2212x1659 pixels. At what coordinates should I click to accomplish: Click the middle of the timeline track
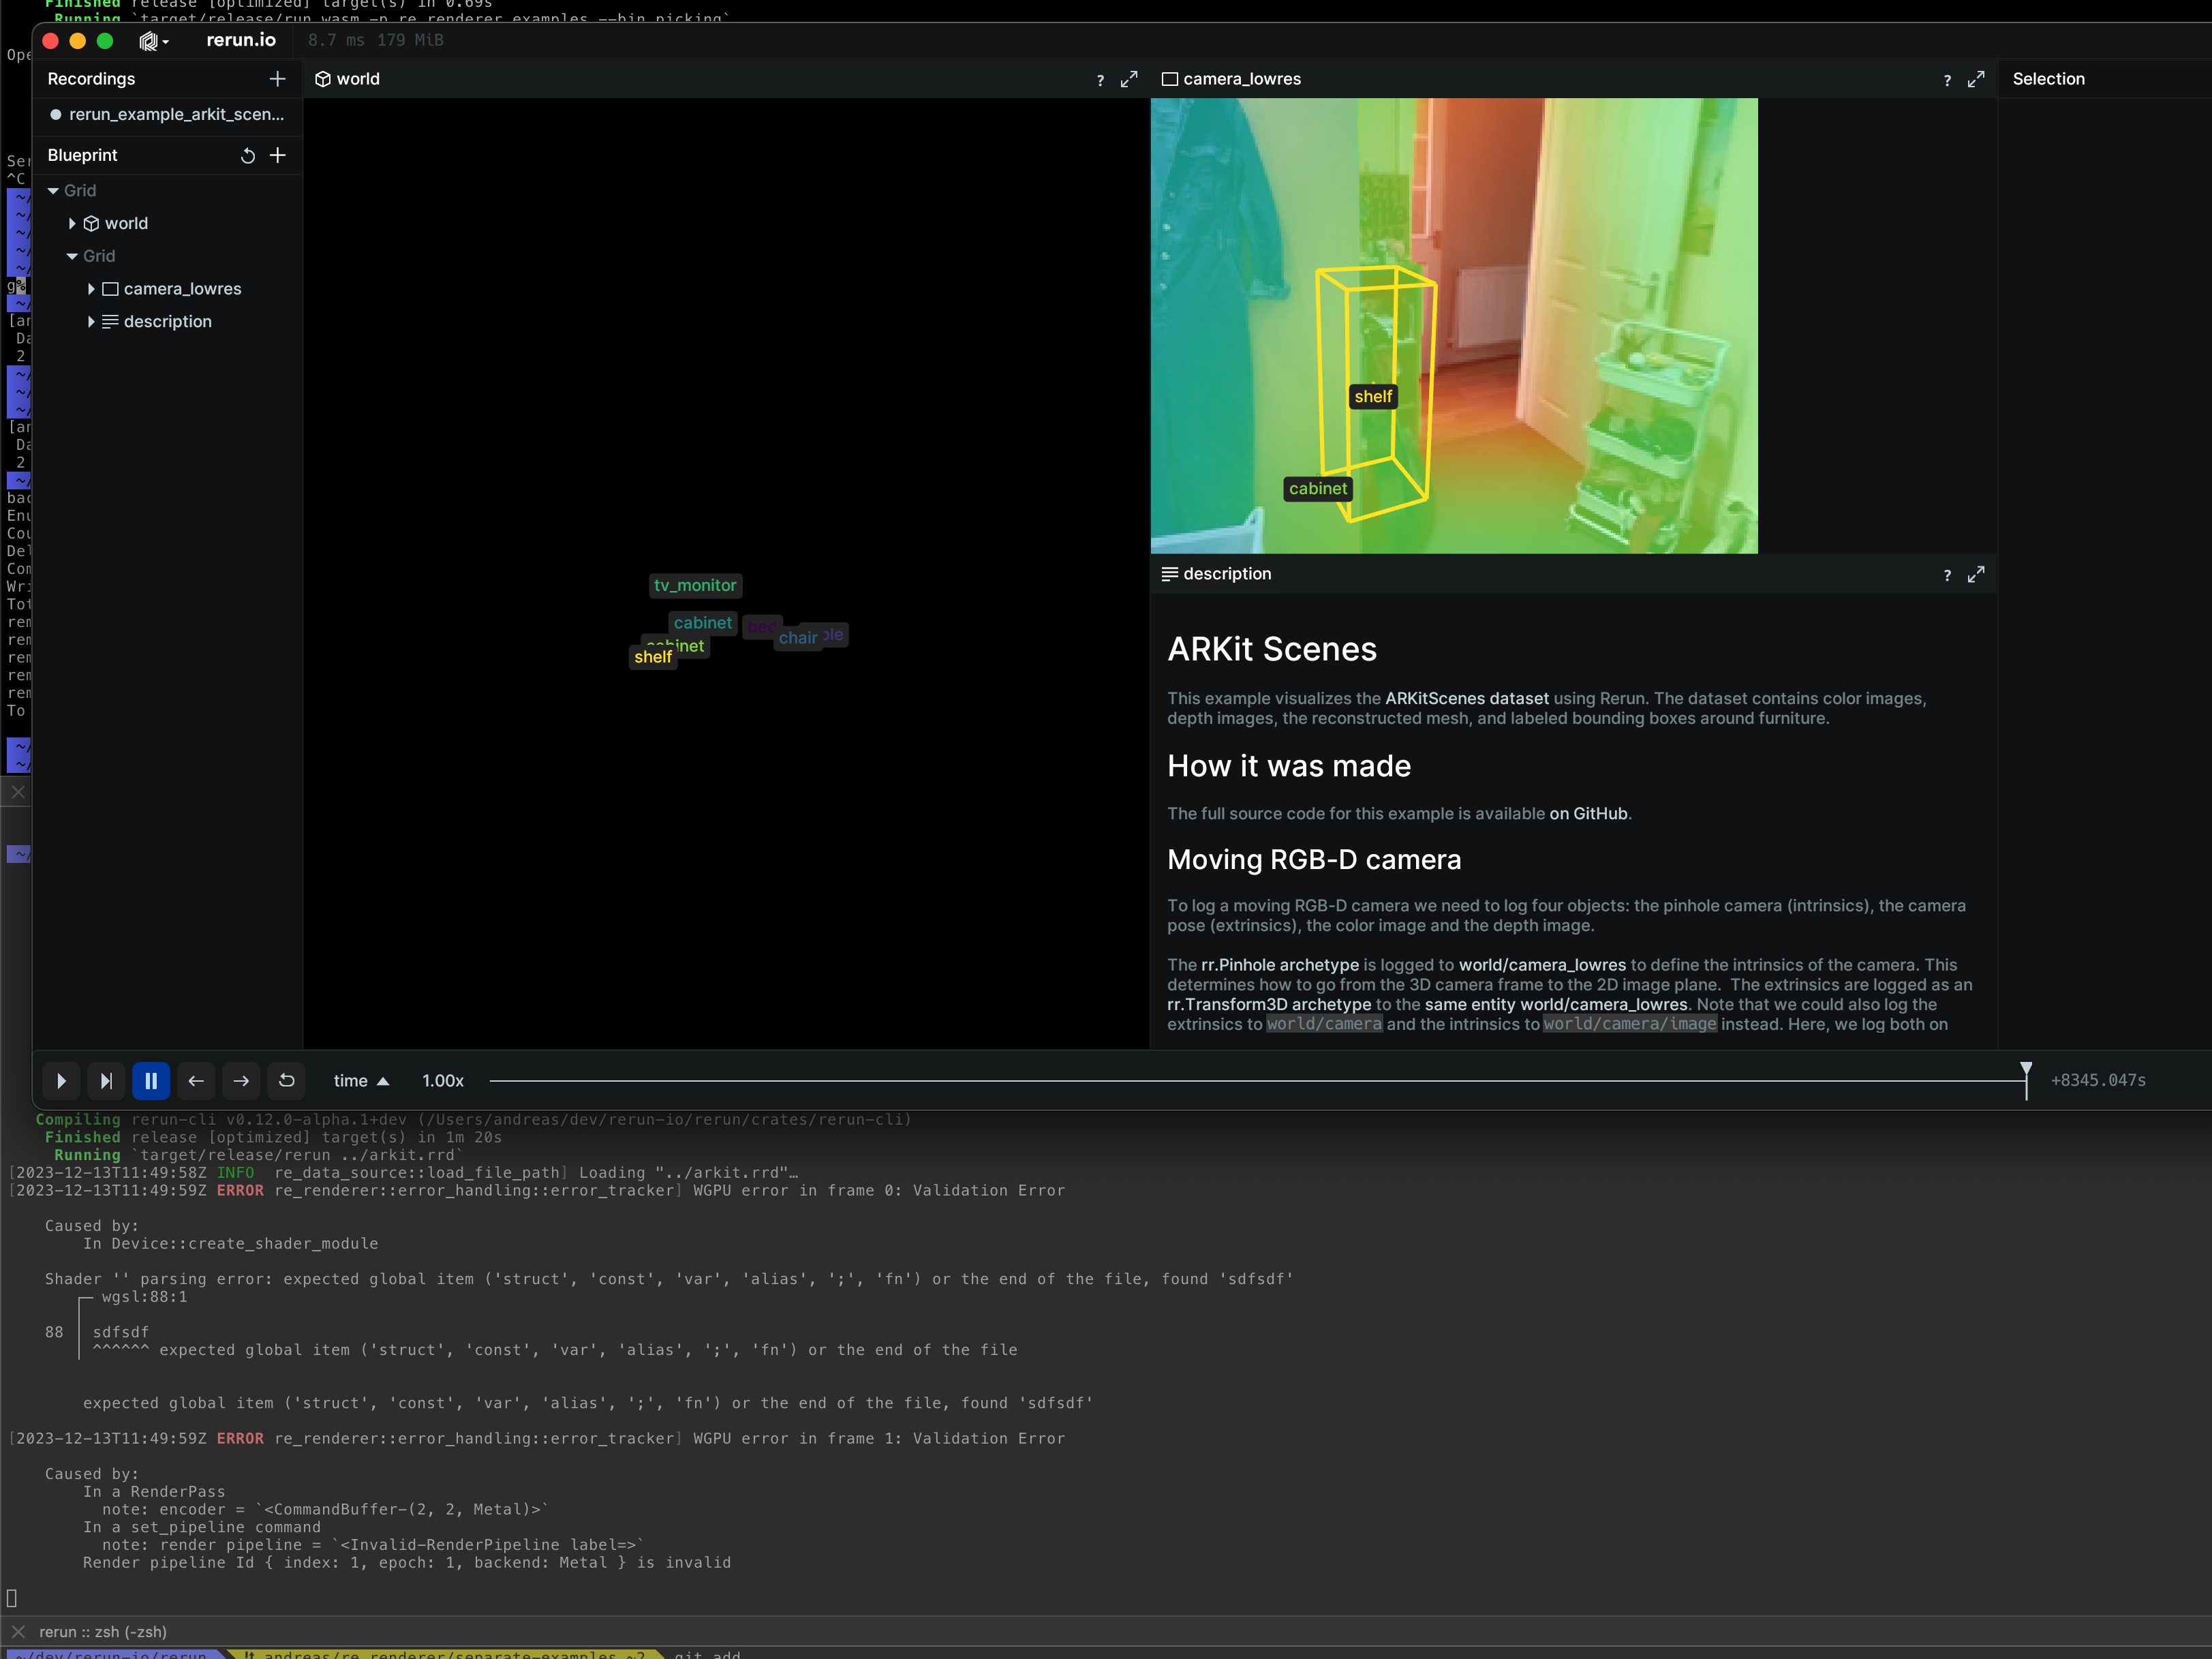pyautogui.click(x=1258, y=1081)
